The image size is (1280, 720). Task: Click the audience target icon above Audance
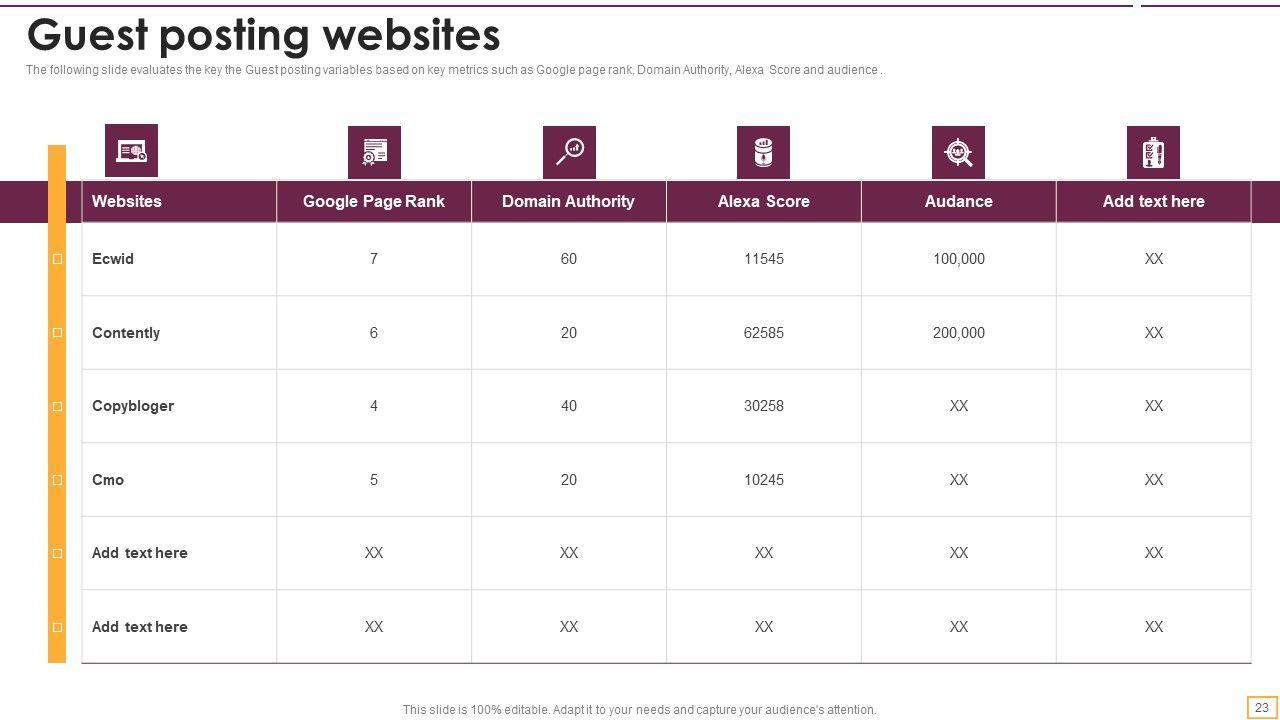click(x=958, y=152)
